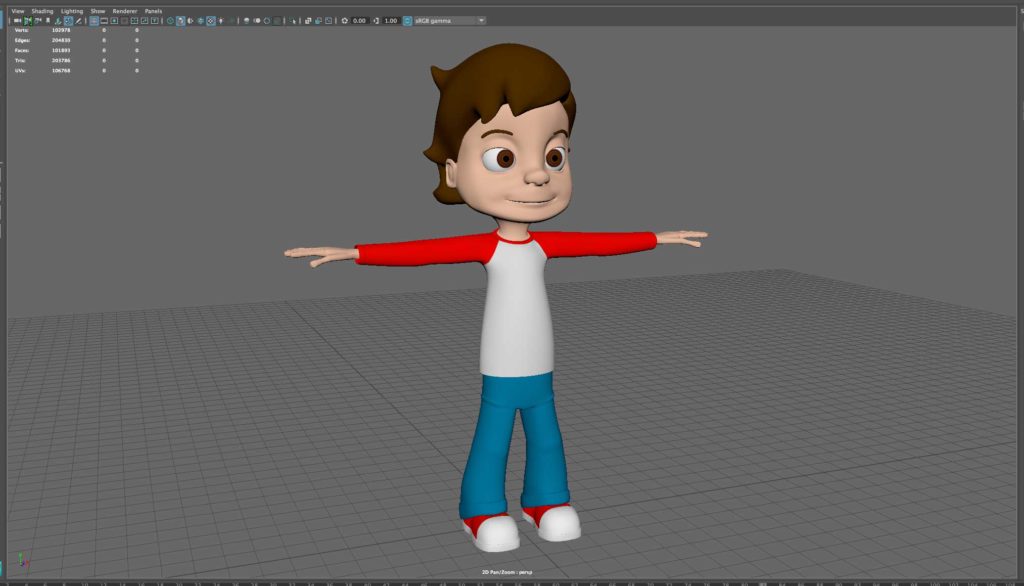Toggle the viewport Grid display button

[94, 20]
